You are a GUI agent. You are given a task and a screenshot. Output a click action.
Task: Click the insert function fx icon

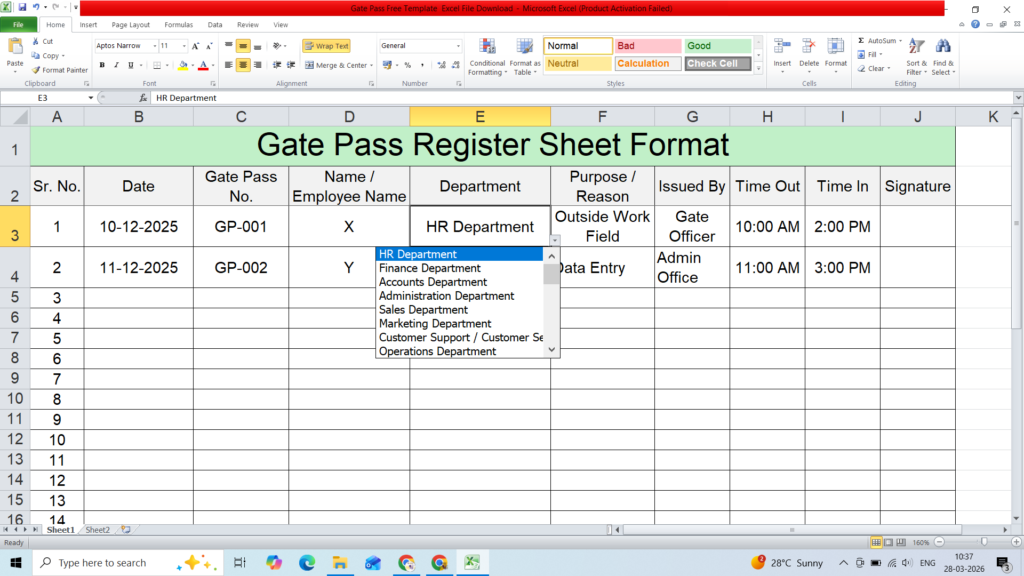pyautogui.click(x=143, y=98)
